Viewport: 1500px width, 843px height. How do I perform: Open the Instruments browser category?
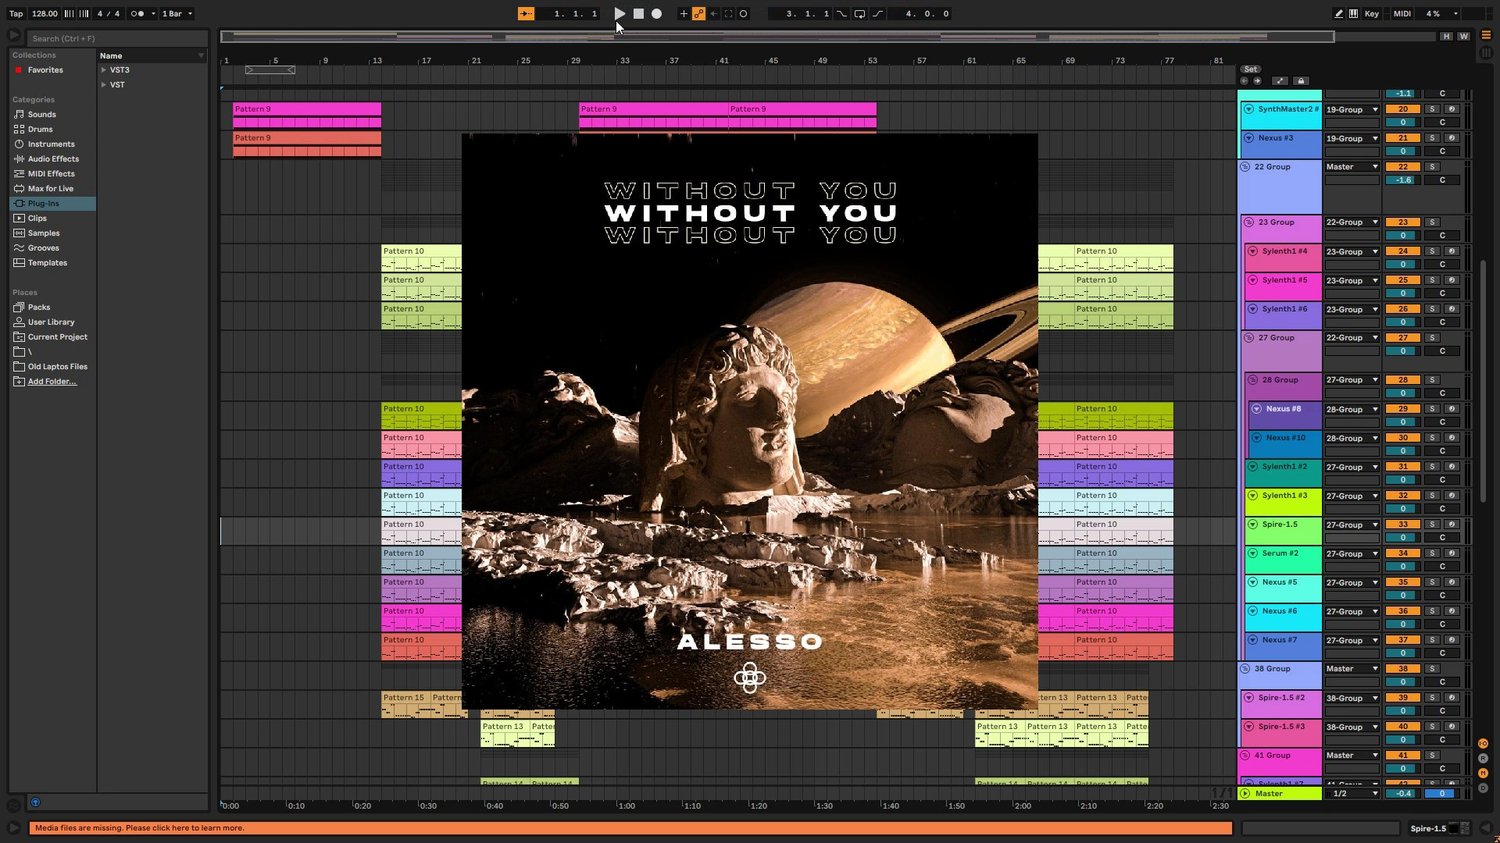click(x=51, y=144)
